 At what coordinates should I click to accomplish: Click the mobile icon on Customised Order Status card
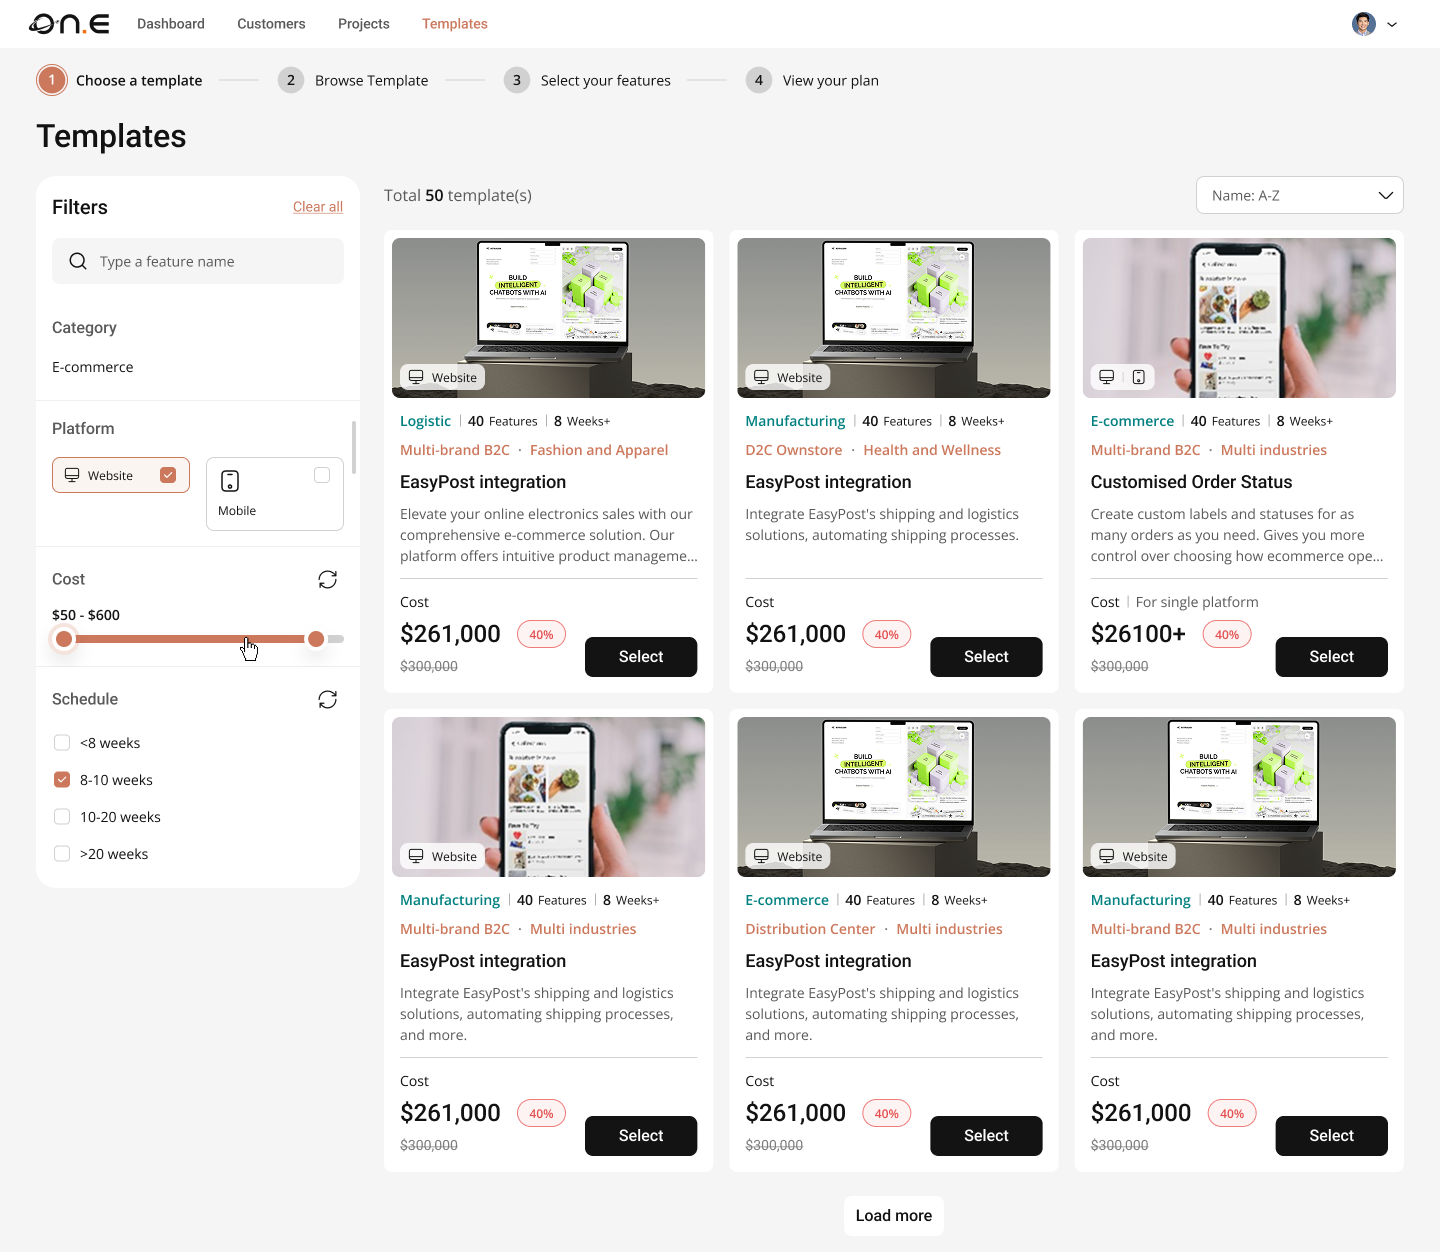[1139, 377]
